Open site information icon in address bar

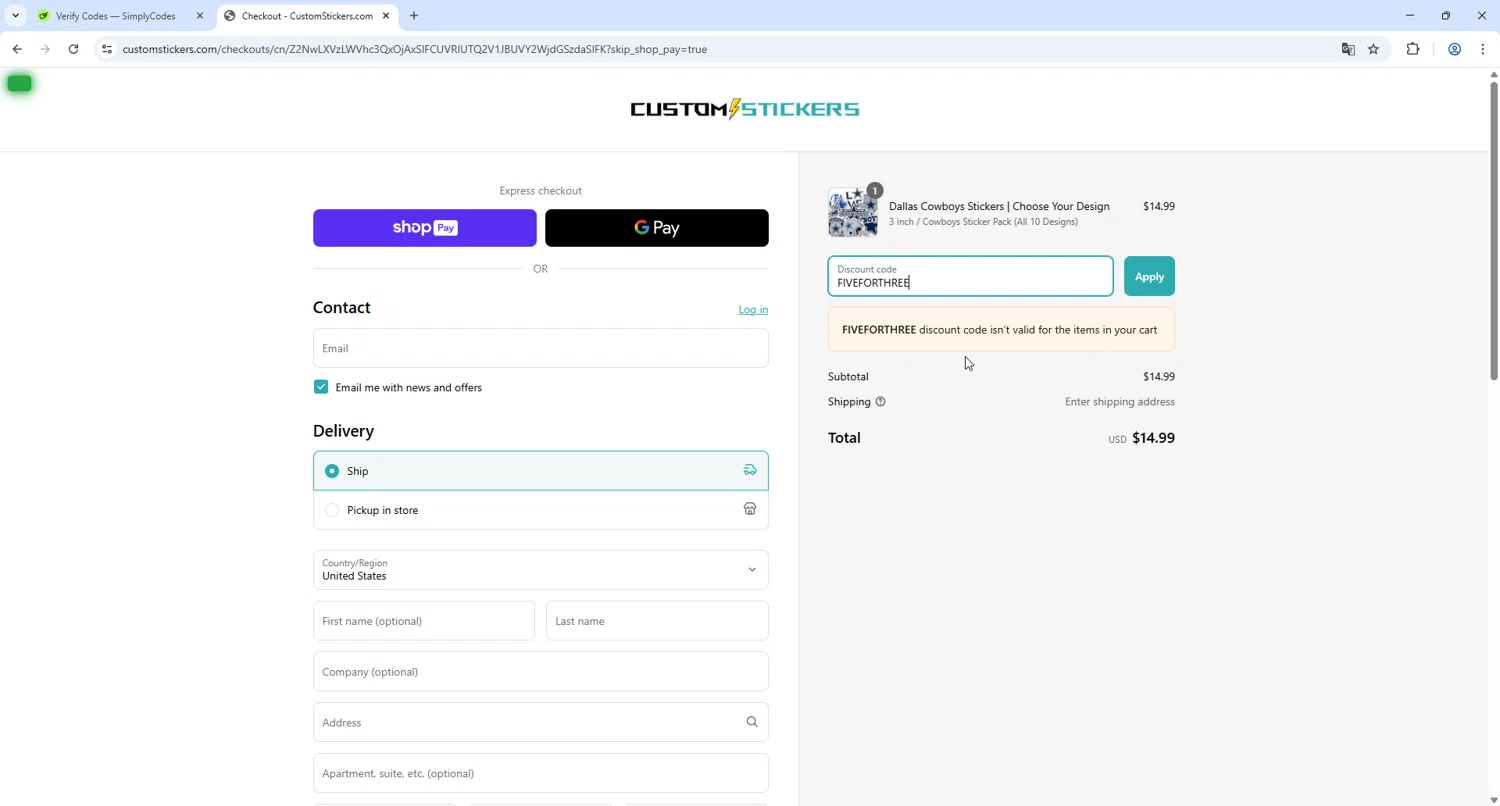coord(107,49)
